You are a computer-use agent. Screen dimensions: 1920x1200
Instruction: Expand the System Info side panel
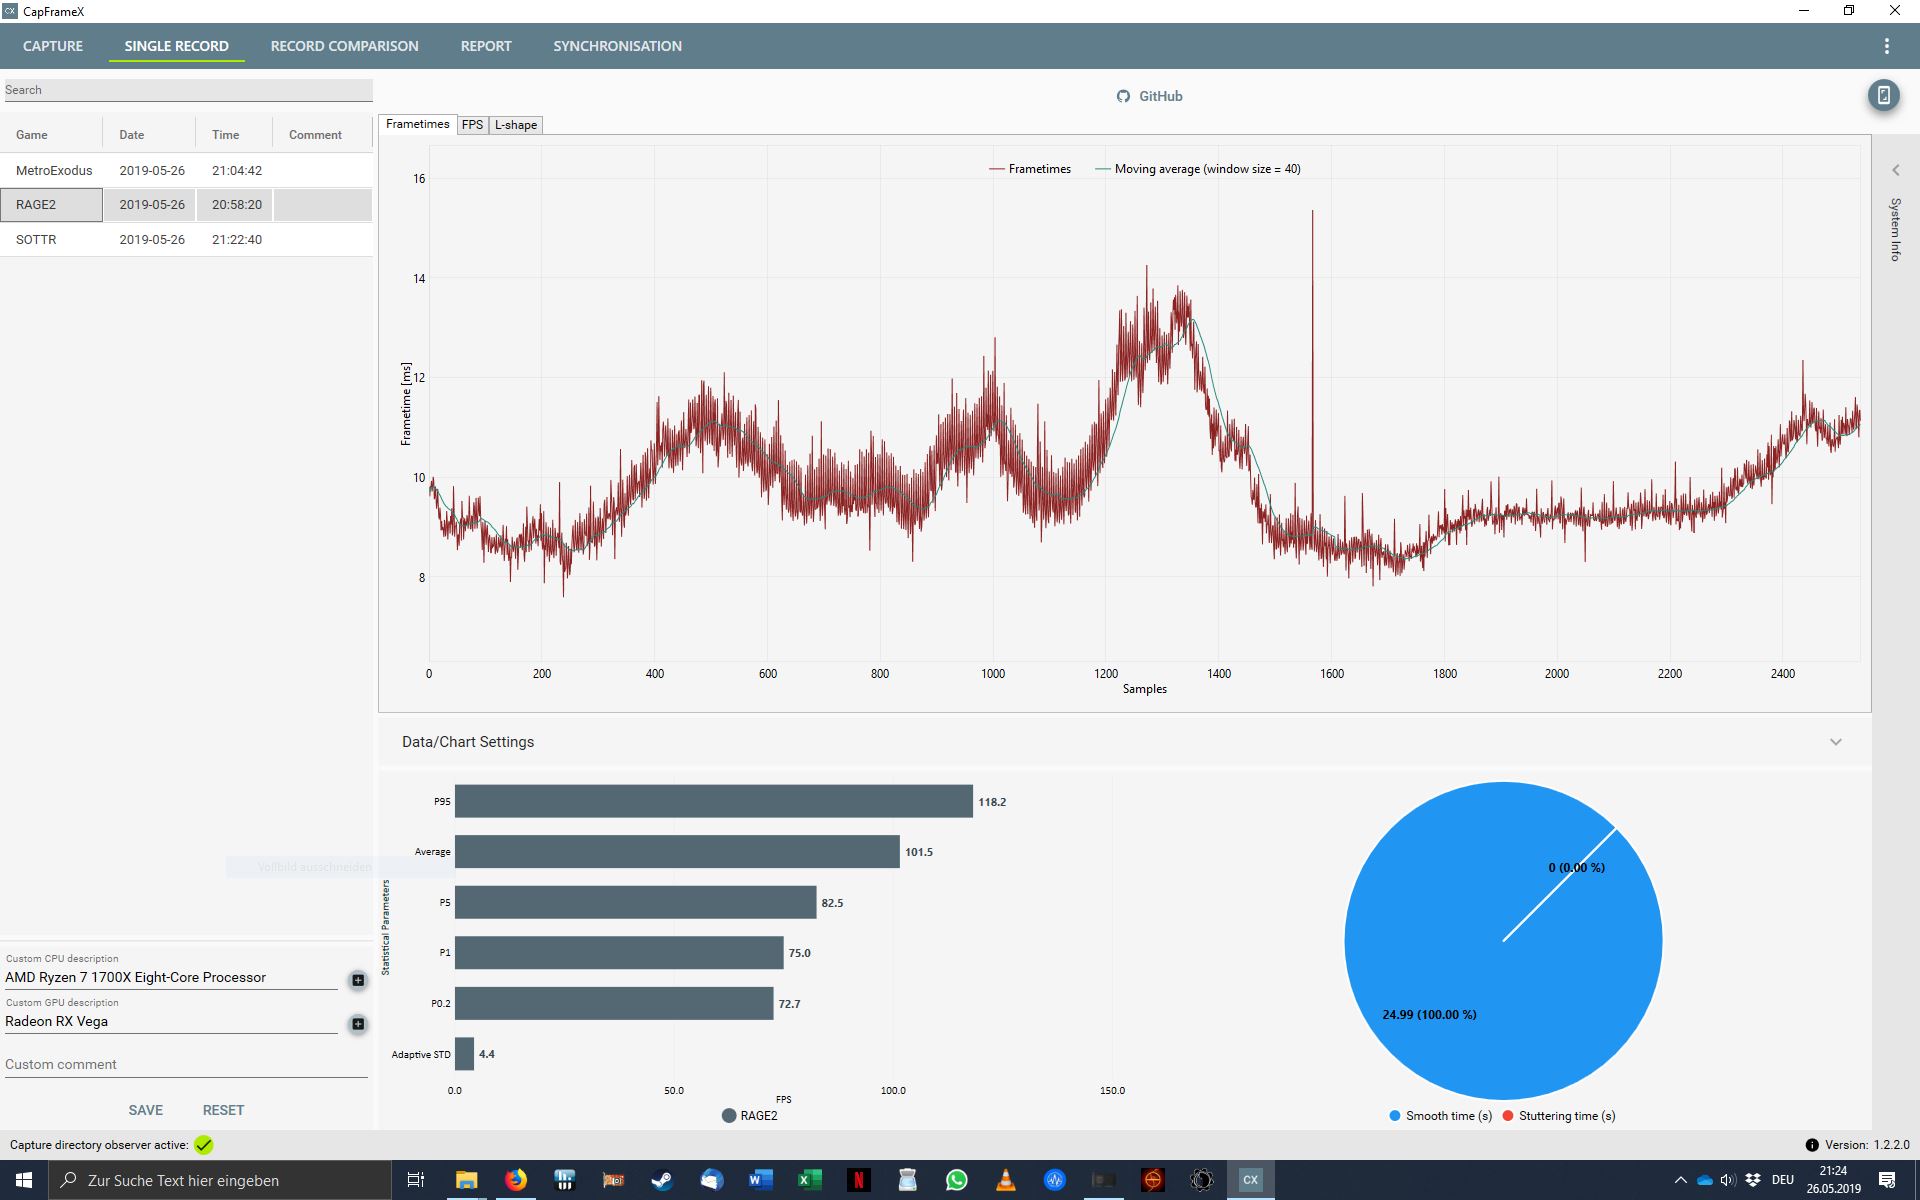click(1895, 170)
